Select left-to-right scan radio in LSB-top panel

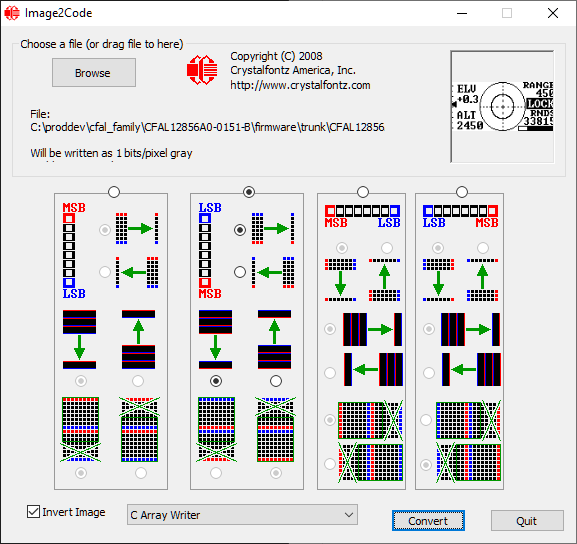click(x=240, y=230)
